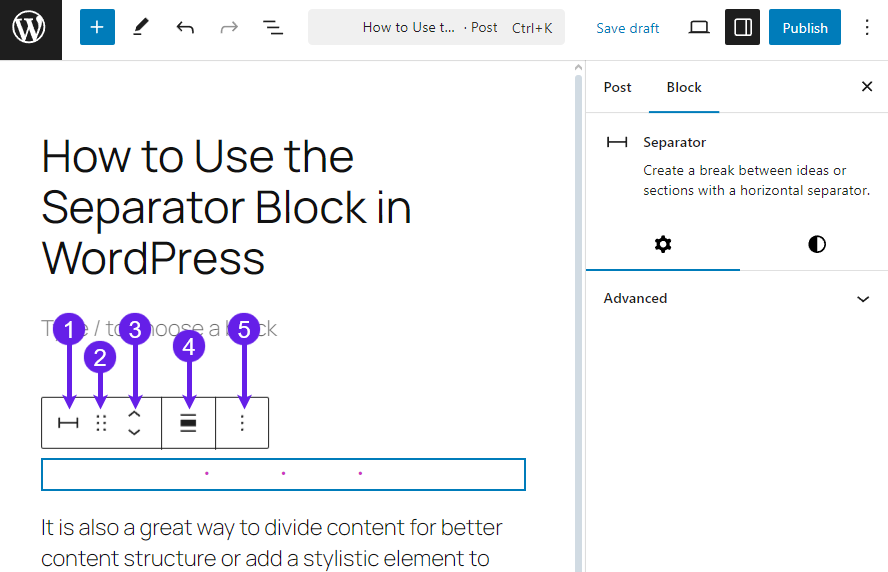Viewport: 888px width, 572px height.
Task: Open the command palette title bar
Action: (x=436, y=27)
